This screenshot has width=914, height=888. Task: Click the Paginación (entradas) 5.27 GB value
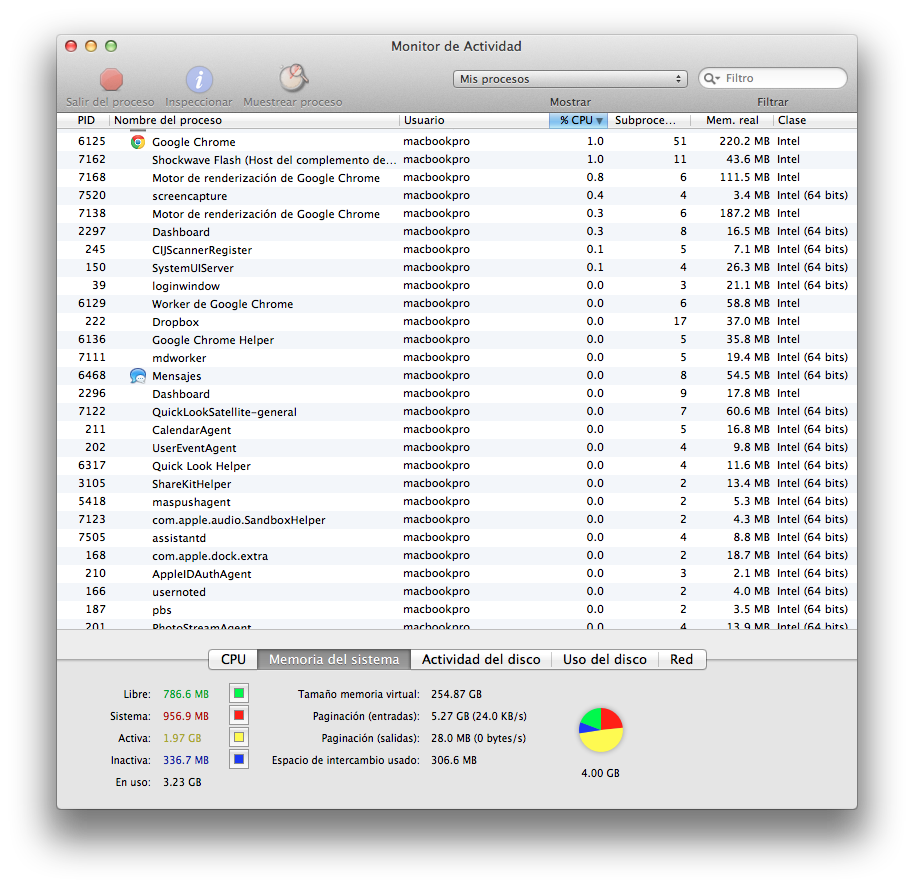[x=479, y=716]
